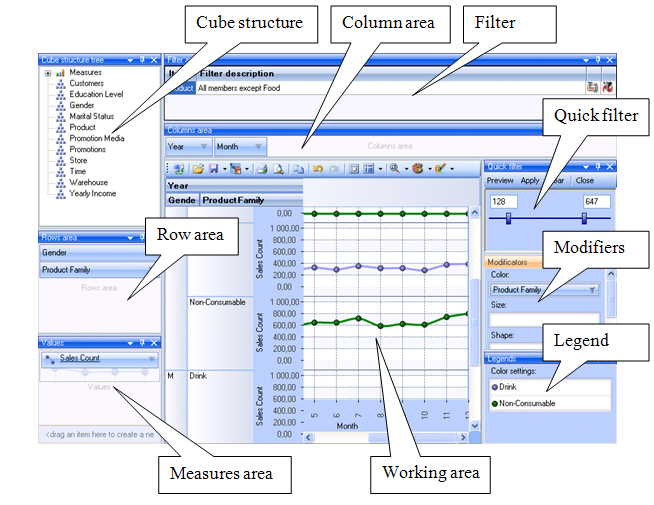Click the left handle of quick filter slider
This screenshot has height=505, width=654.
(508, 218)
